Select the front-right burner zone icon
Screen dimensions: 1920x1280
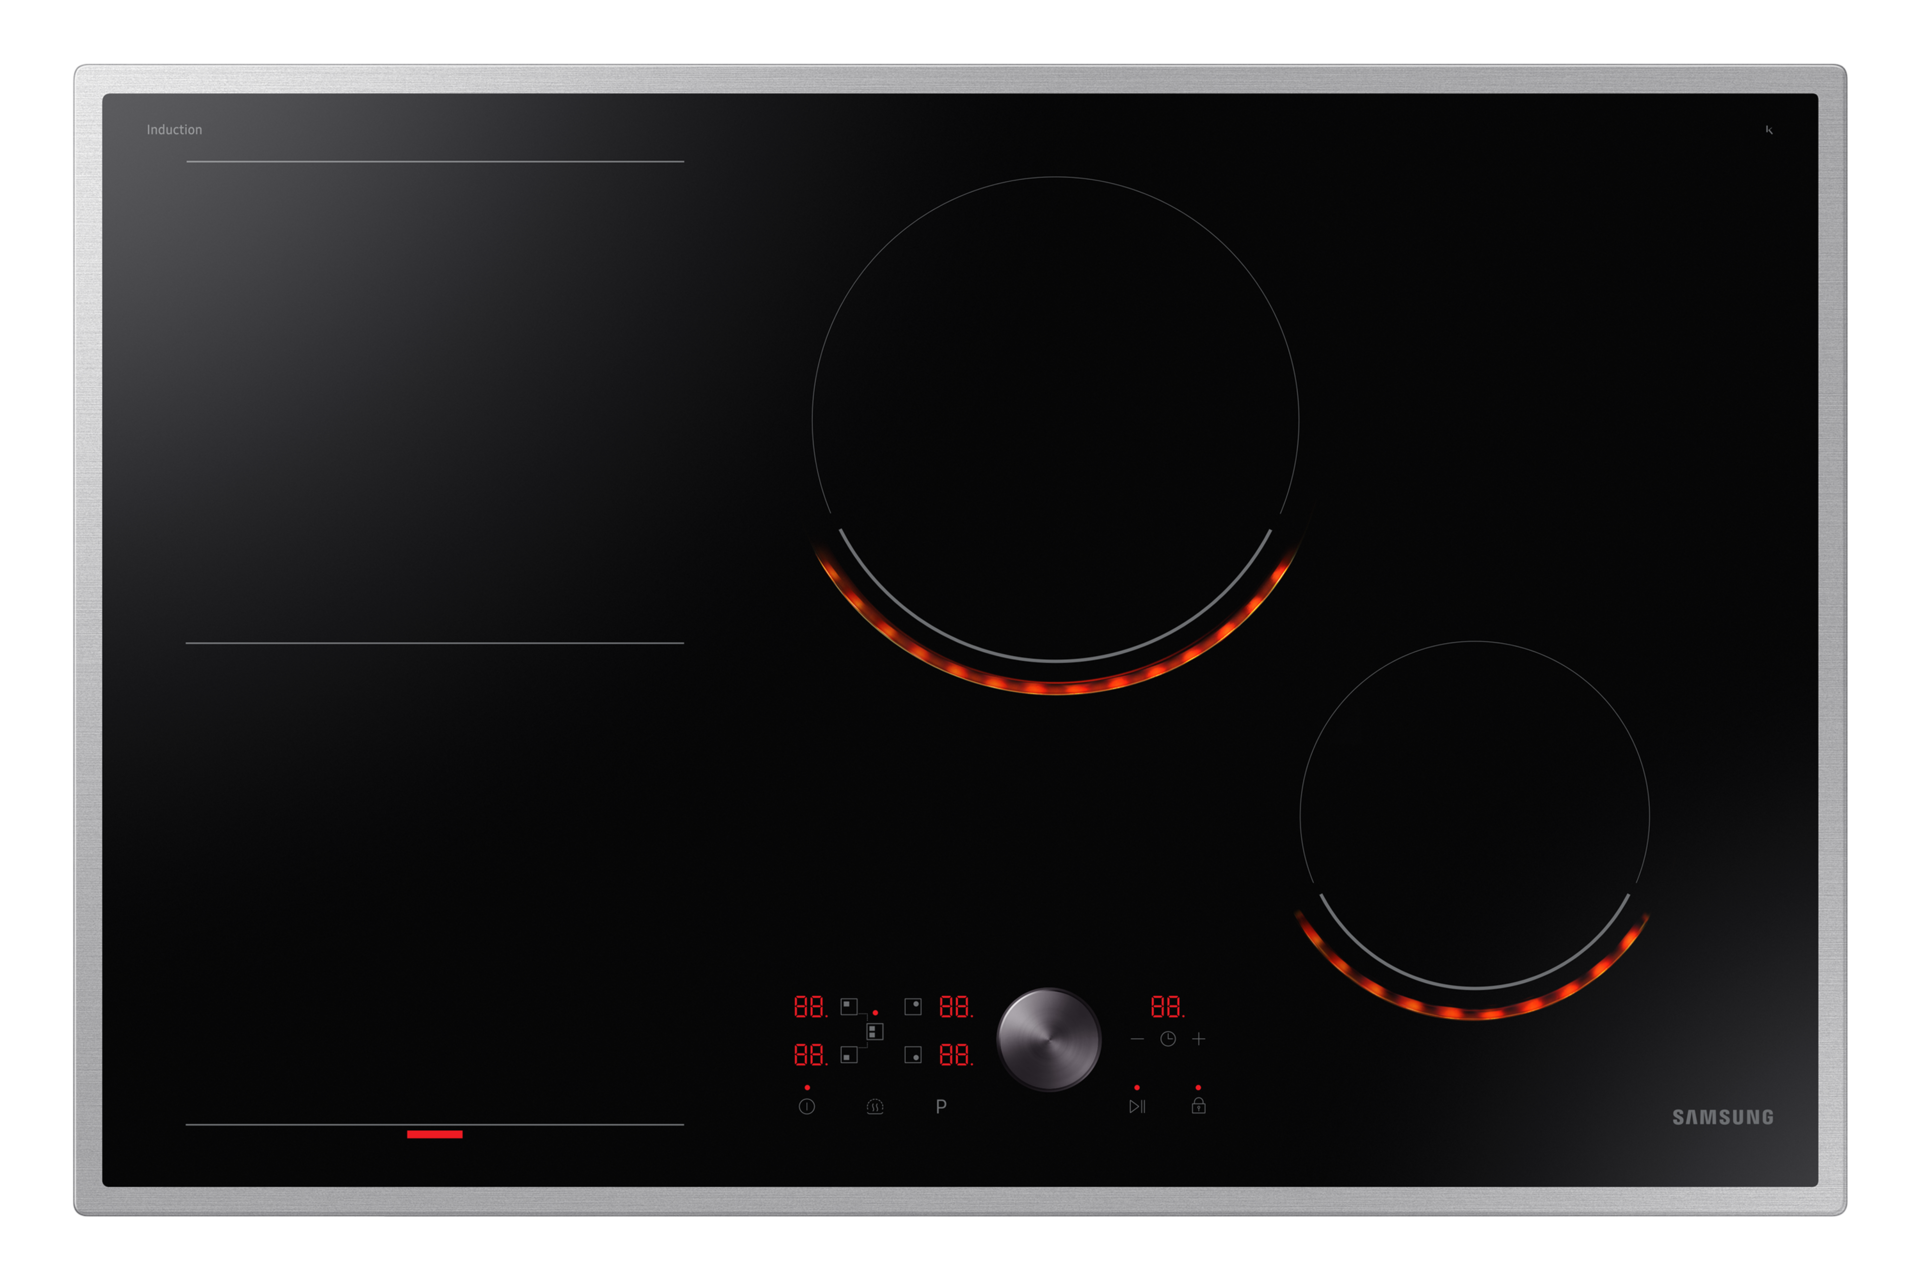click(x=913, y=1055)
